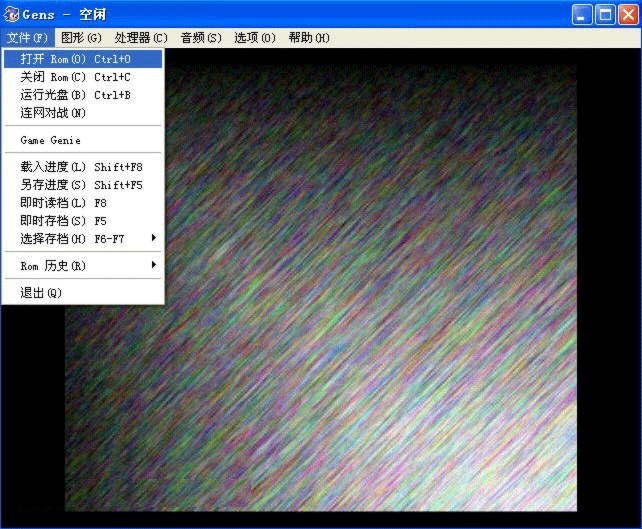Select 连网对战(N) menu entry
The height and width of the screenshot is (529, 642).
(83, 113)
